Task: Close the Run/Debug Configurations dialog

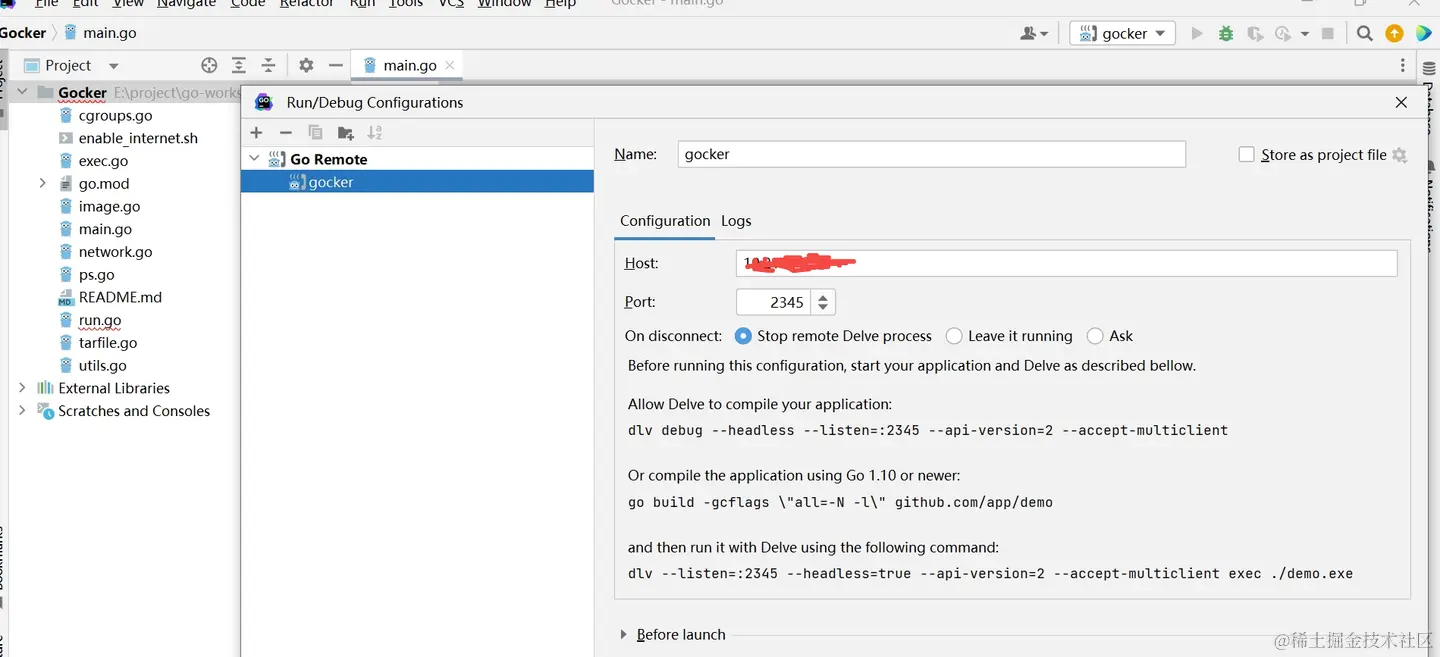Action: click(x=1401, y=102)
